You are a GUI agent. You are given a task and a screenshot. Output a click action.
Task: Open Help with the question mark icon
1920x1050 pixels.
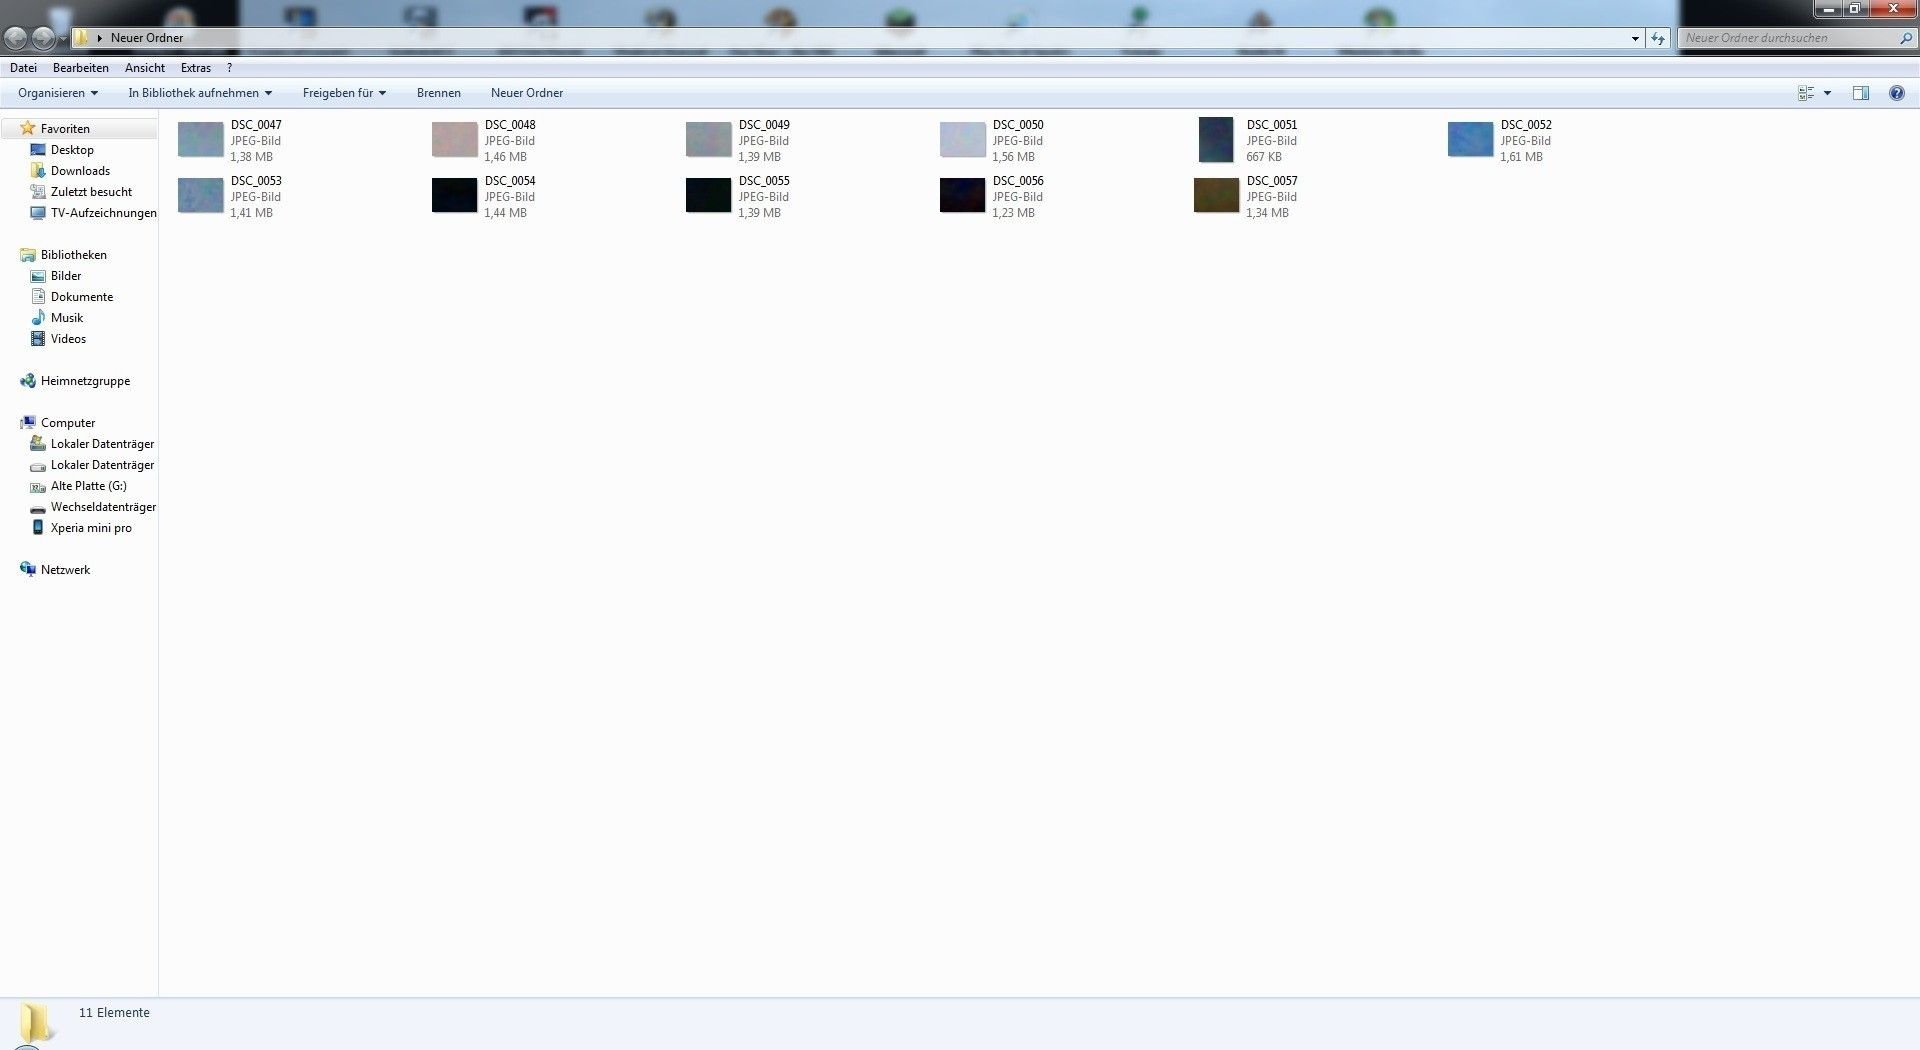tap(1896, 93)
